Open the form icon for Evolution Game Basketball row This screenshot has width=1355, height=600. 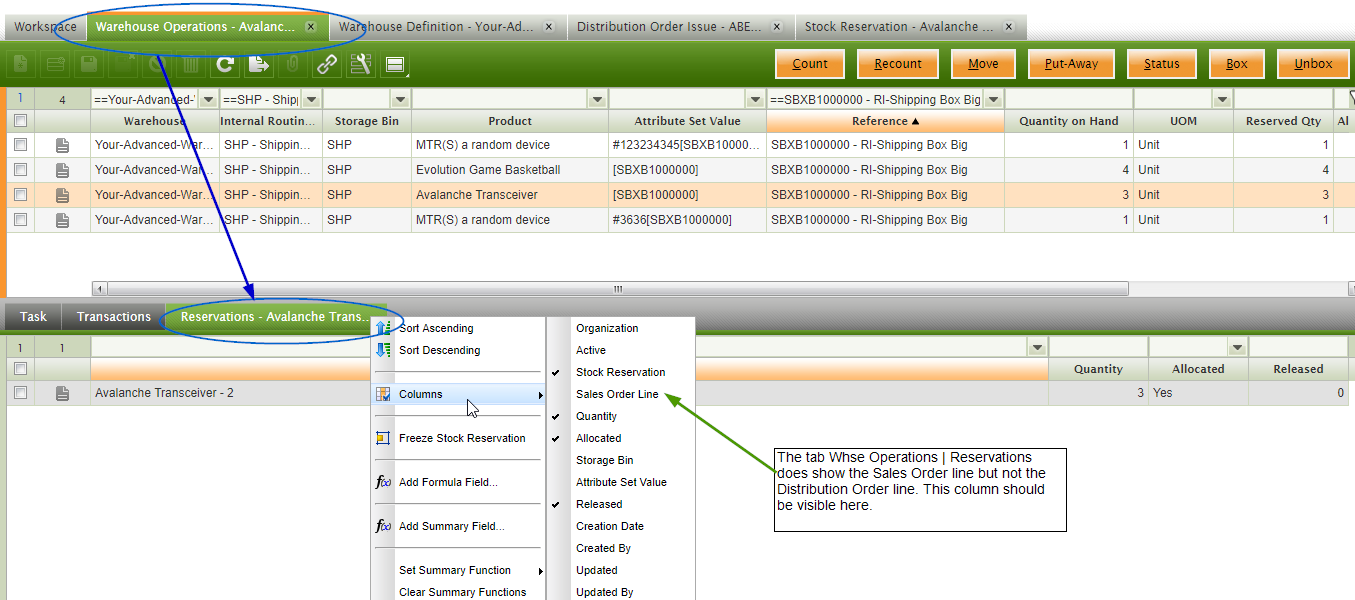(x=63, y=170)
